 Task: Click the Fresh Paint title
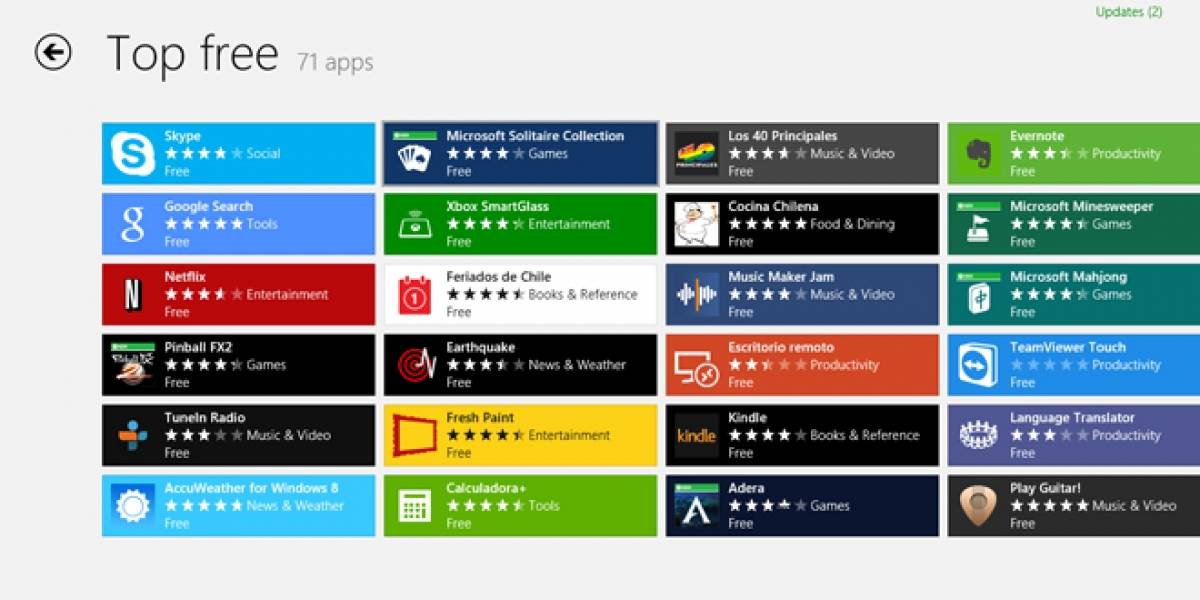pyautogui.click(x=480, y=417)
